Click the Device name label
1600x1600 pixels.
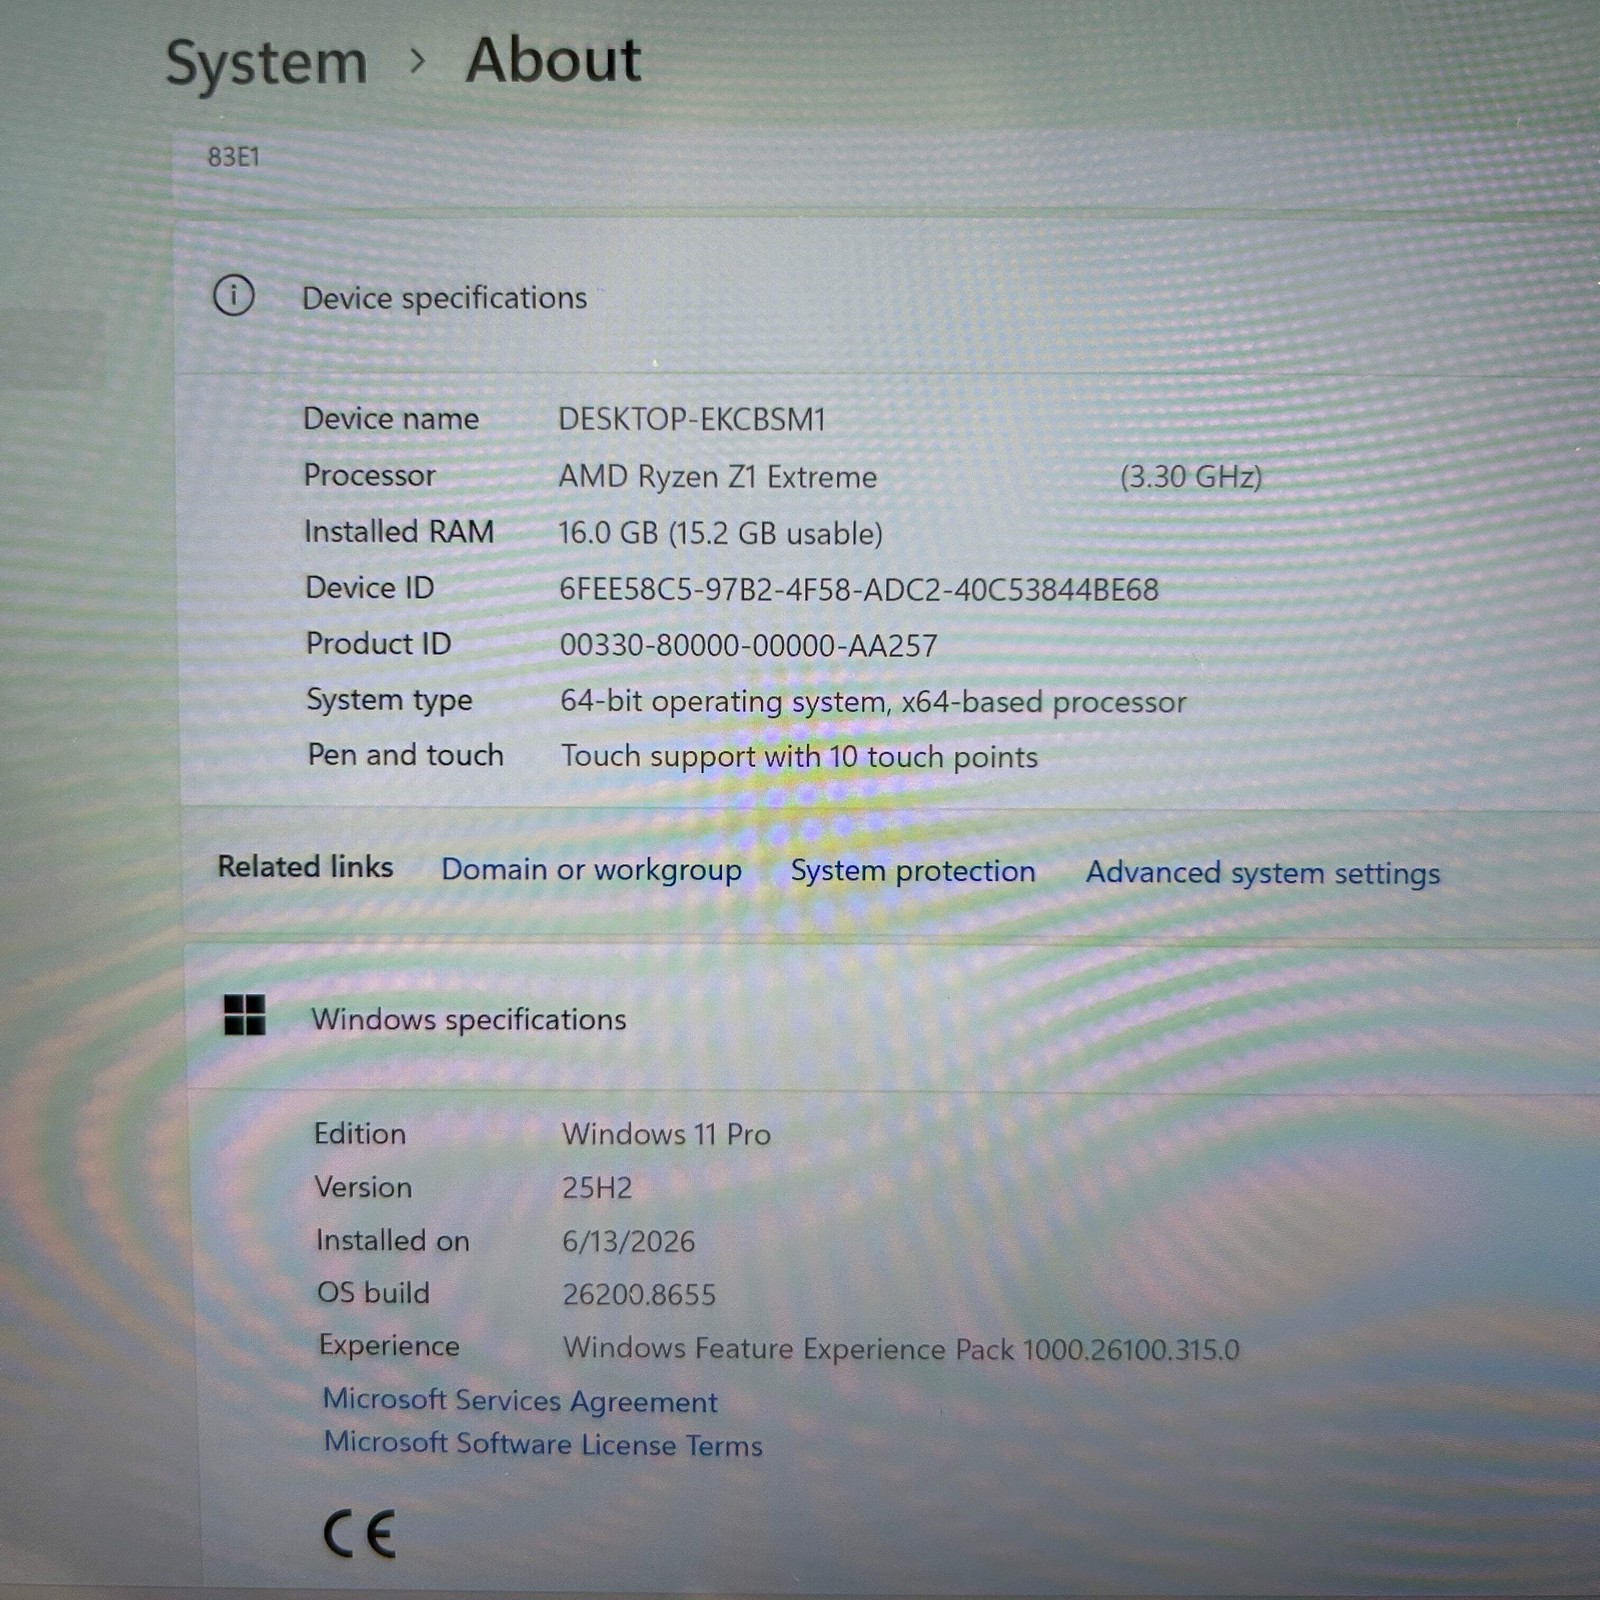pos(391,418)
